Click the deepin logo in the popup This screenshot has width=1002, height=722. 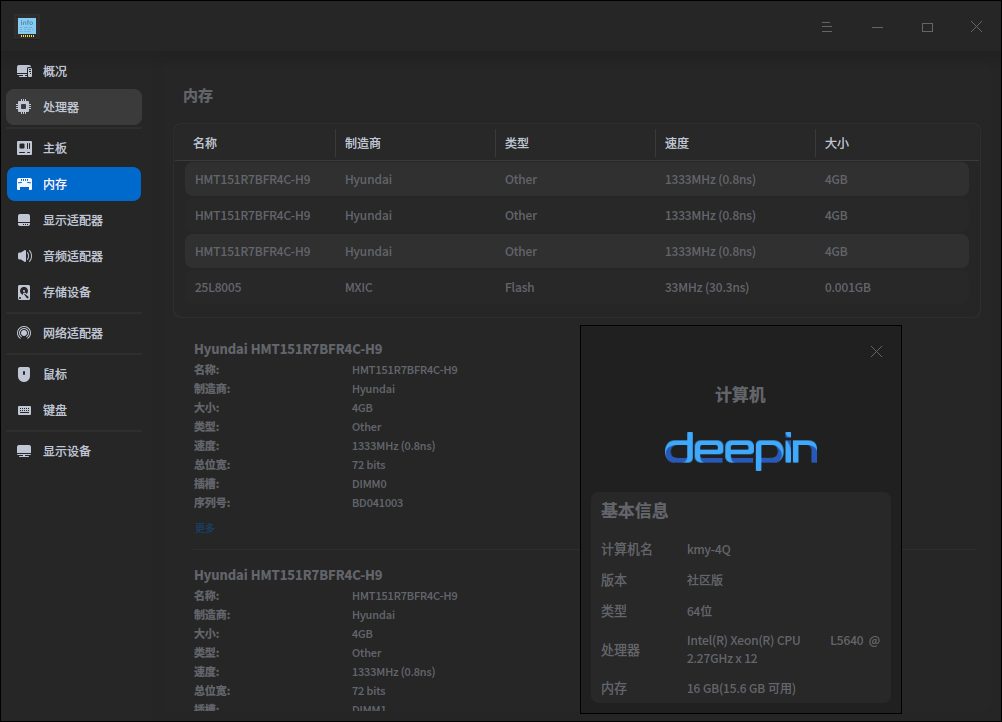(x=741, y=451)
